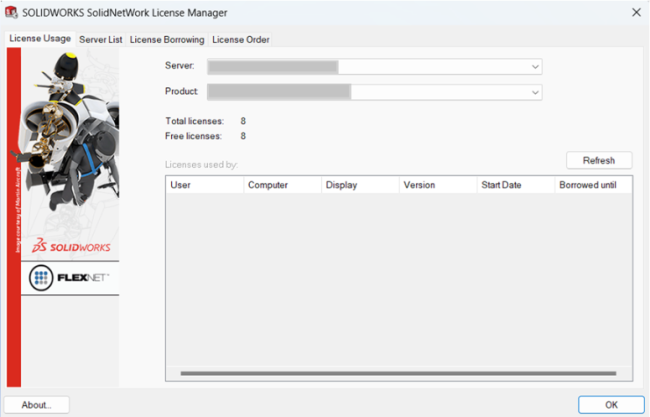Click inside the Product combo box field
Viewport: 650px width, 417px height.
pos(370,92)
